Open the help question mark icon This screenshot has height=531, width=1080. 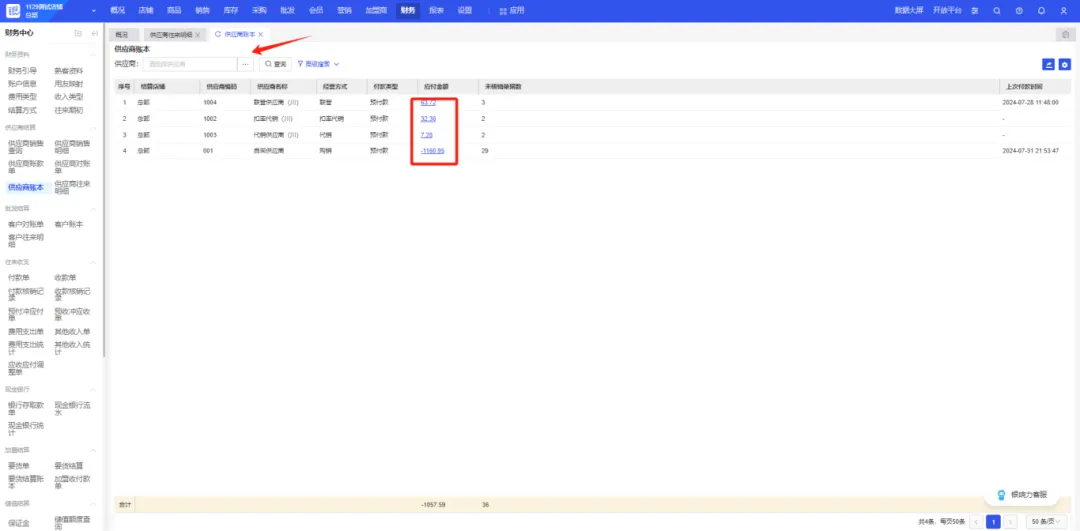pos(1019,10)
